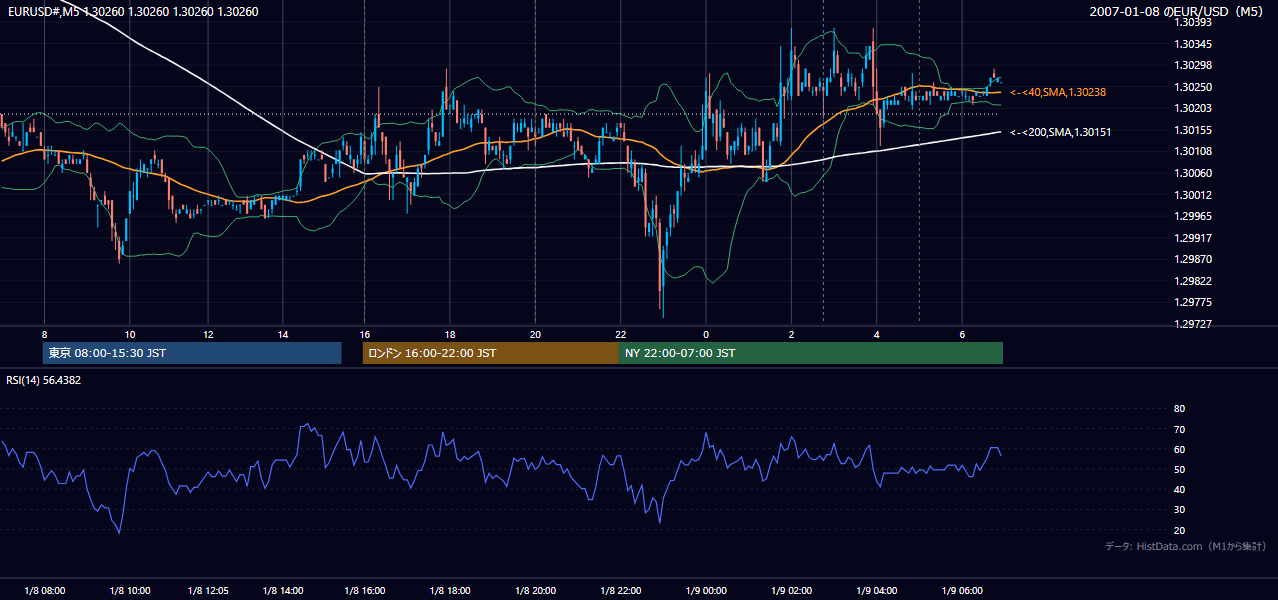Click hour tick 20 on price chart axis
Viewport: 1278px width, 600px height.
click(535, 334)
